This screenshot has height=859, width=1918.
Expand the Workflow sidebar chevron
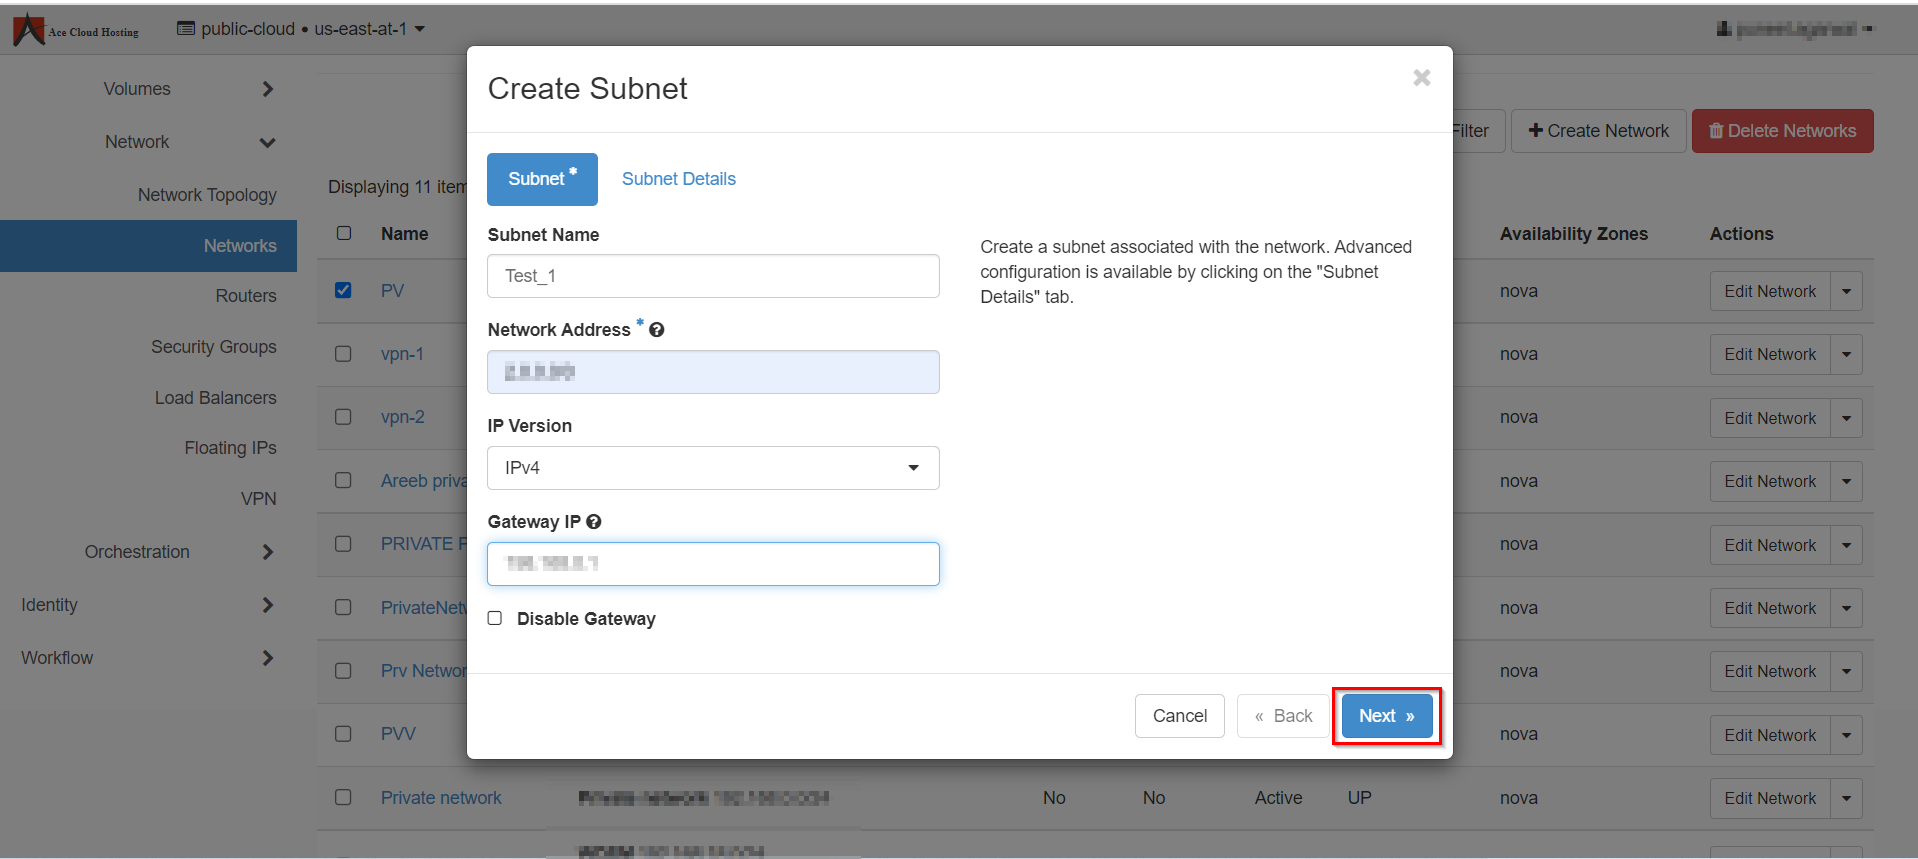[x=267, y=658]
